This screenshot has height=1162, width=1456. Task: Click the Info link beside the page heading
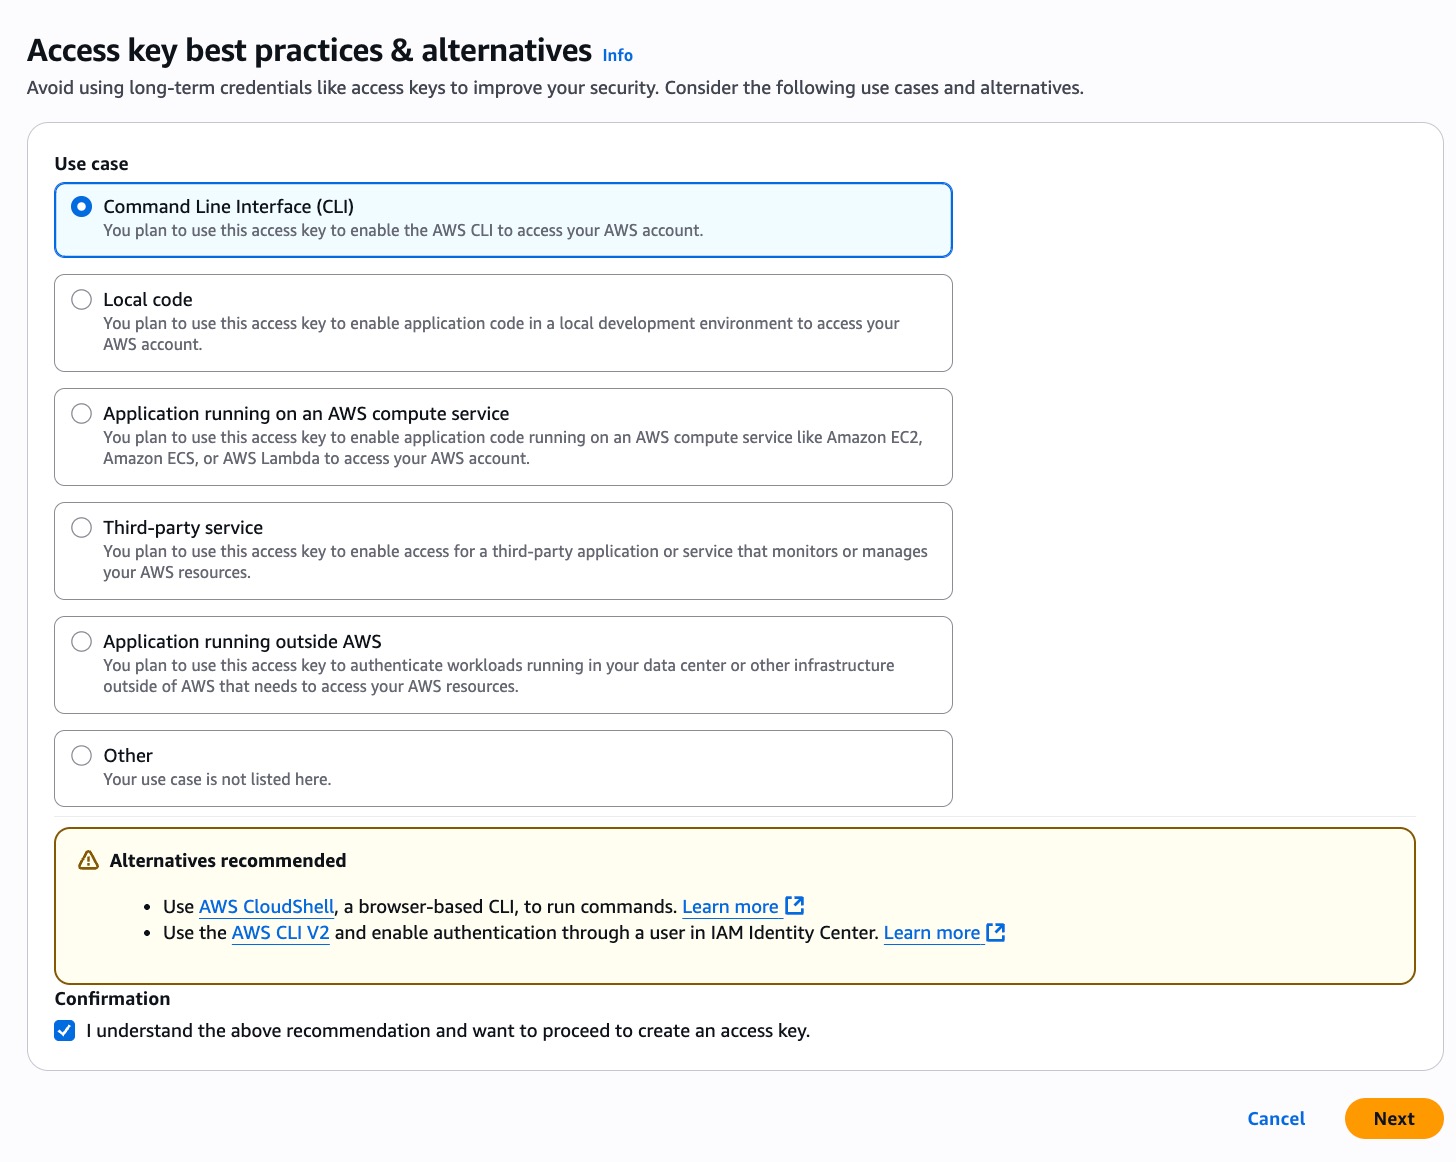pos(617,55)
